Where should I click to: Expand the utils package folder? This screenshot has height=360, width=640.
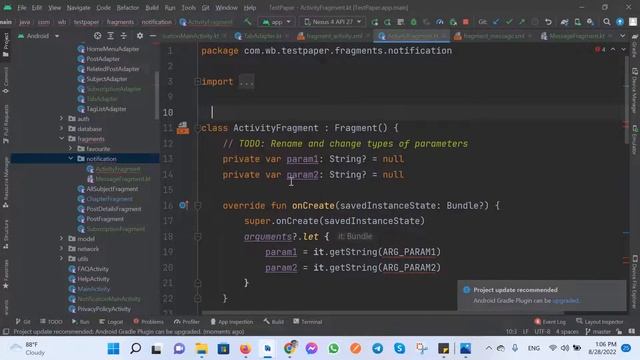(x=61, y=259)
